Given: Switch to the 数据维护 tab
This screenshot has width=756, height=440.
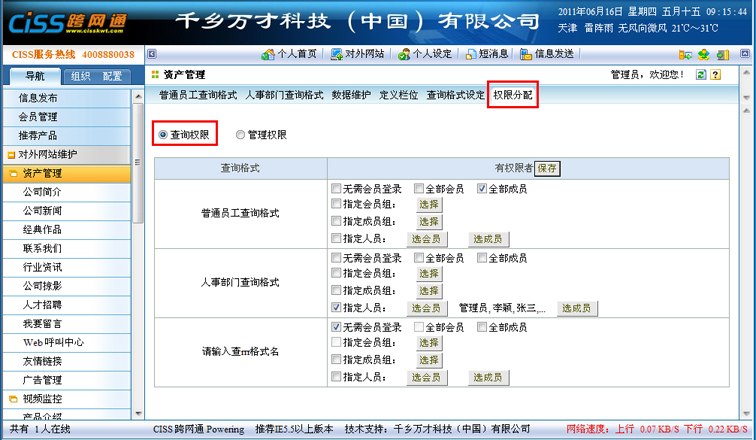Looking at the screenshot, I should (350, 95).
